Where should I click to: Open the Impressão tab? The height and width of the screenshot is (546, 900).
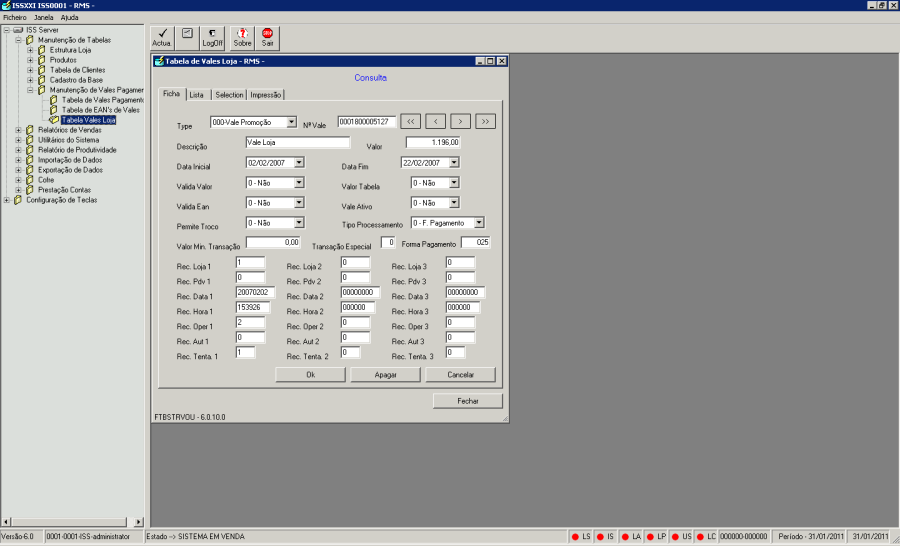click(x=265, y=95)
